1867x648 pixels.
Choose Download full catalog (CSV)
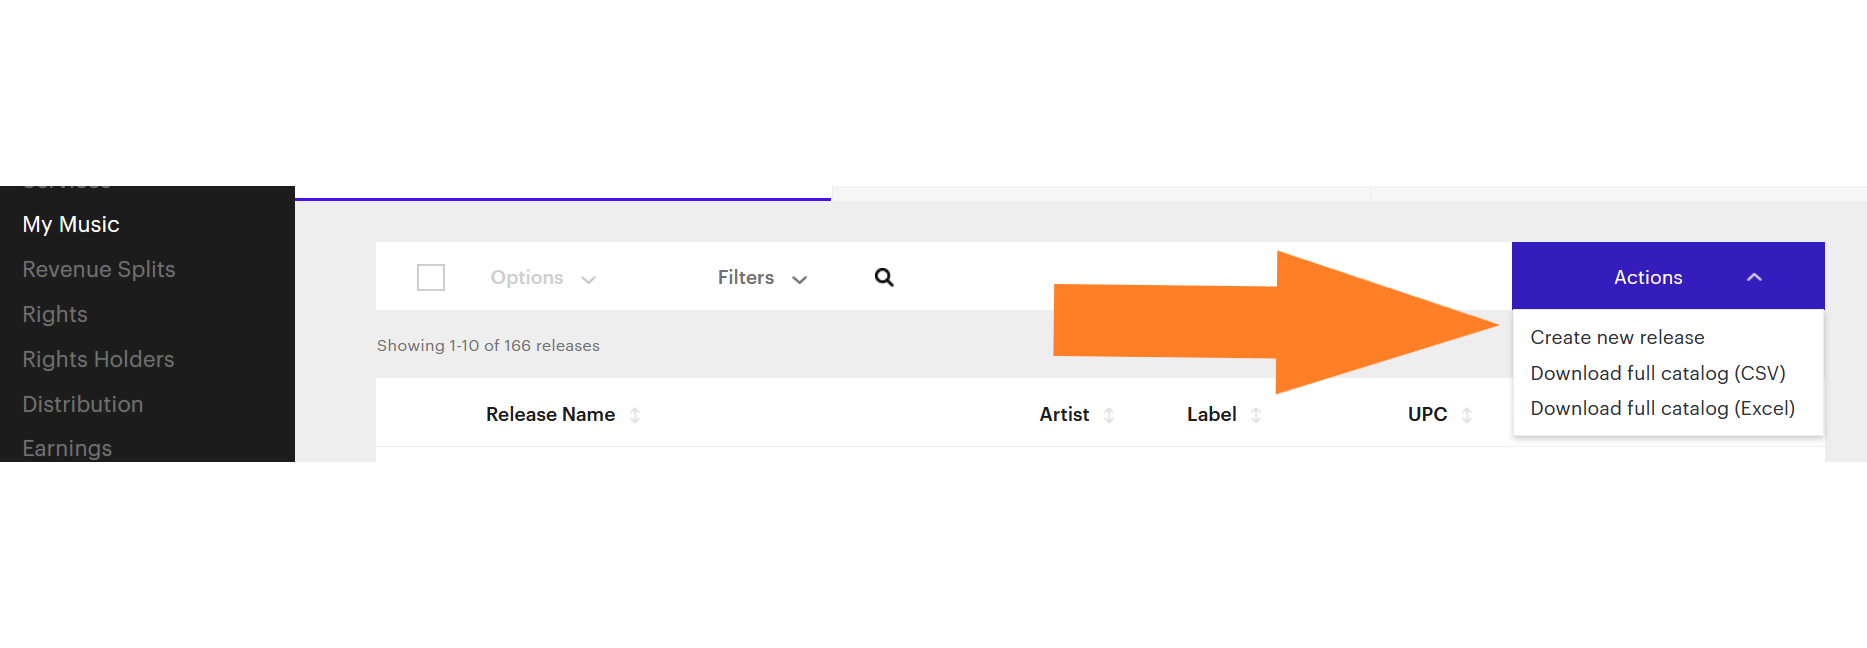1658,372
